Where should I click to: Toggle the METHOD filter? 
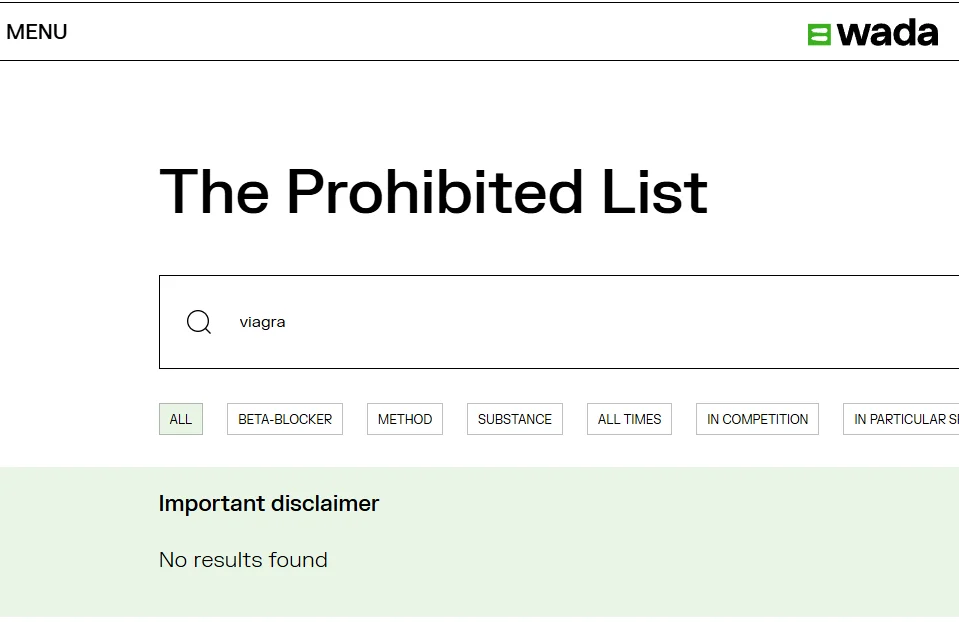pos(405,419)
